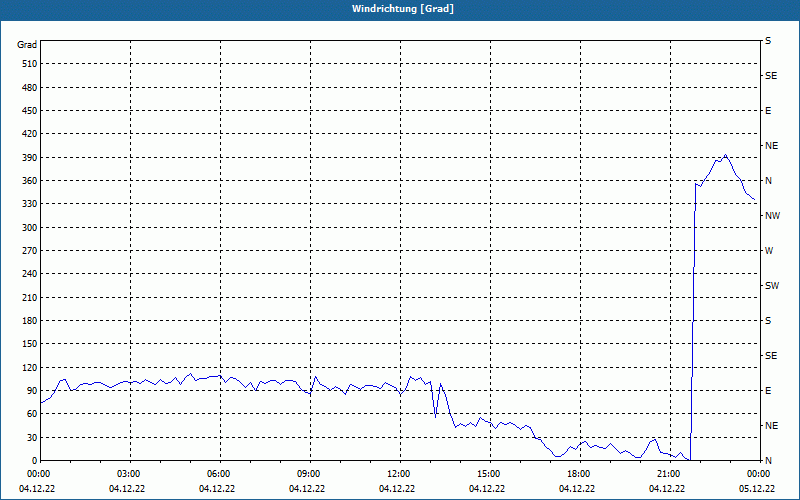Screen dimensions: 800x500
Task: Click the 270 y-axis tick label
Action: tap(30, 251)
